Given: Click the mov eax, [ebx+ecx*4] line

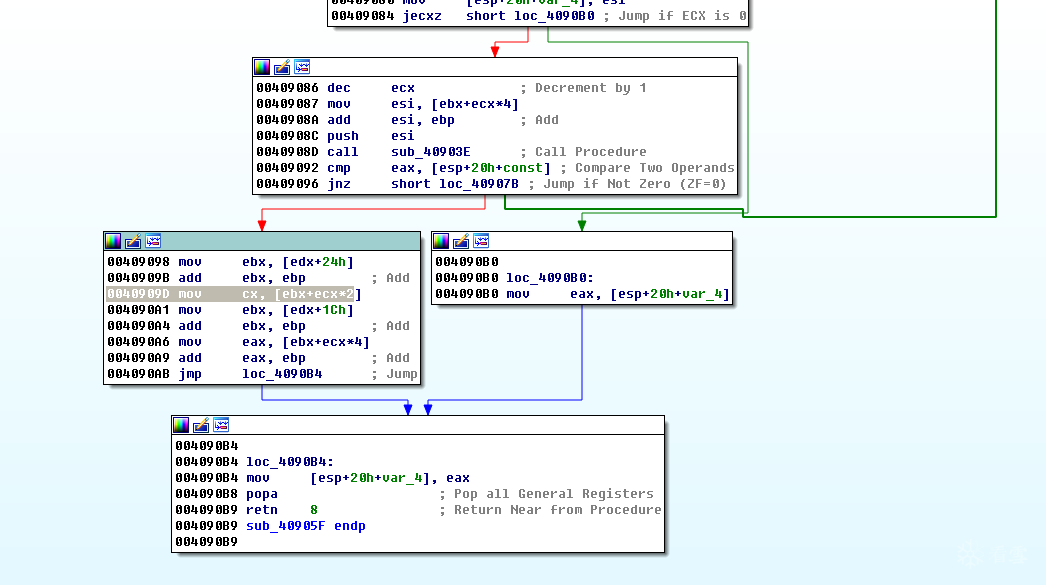Looking at the screenshot, I should point(238,342).
